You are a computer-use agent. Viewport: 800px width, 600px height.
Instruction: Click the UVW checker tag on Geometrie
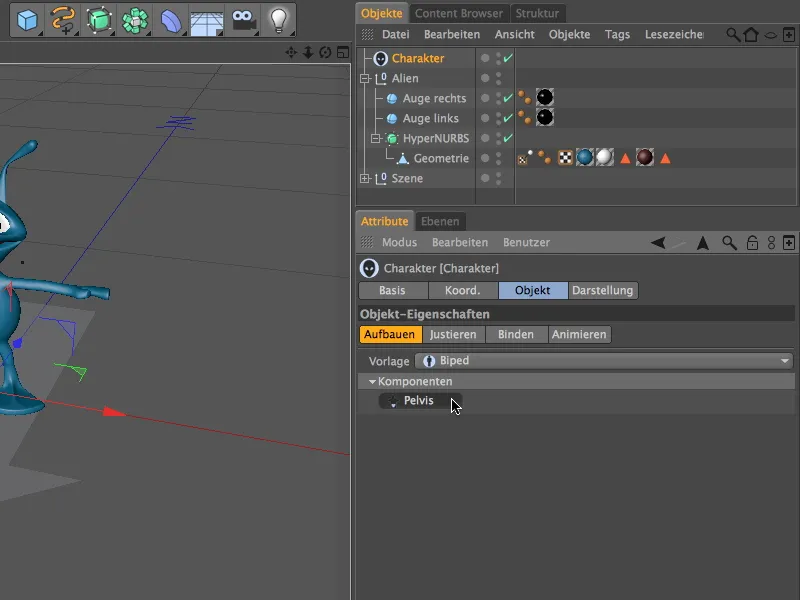(565, 158)
